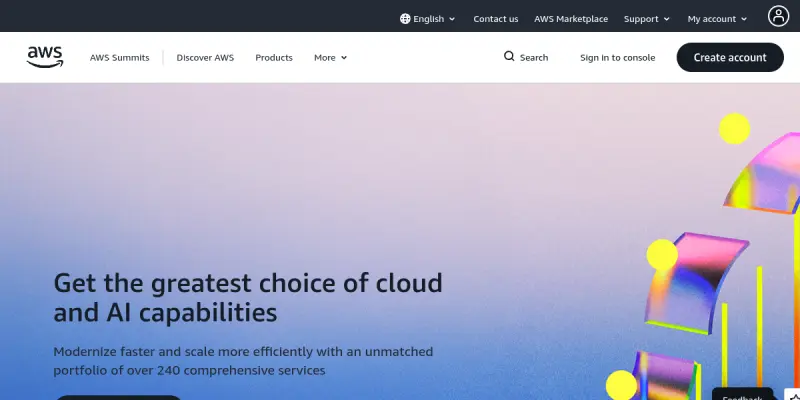Image resolution: width=800 pixels, height=400 pixels.
Task: Go to AWS Marketplace
Action: (571, 19)
